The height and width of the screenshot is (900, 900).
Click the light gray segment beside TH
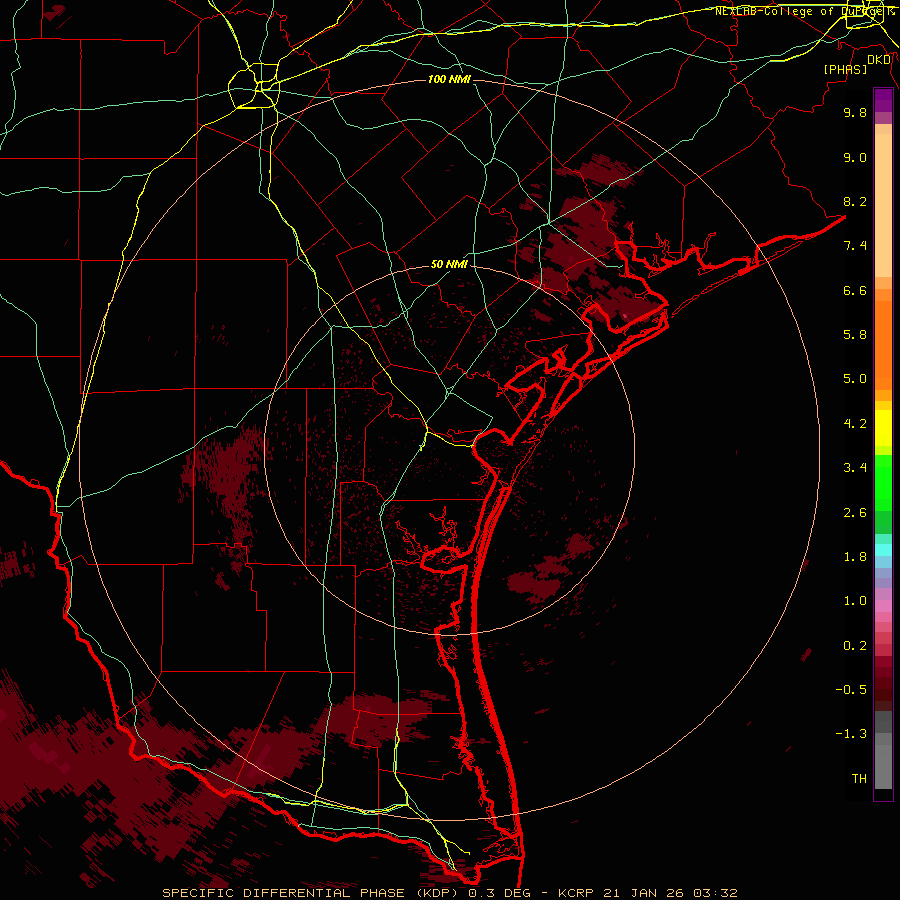coord(883,767)
